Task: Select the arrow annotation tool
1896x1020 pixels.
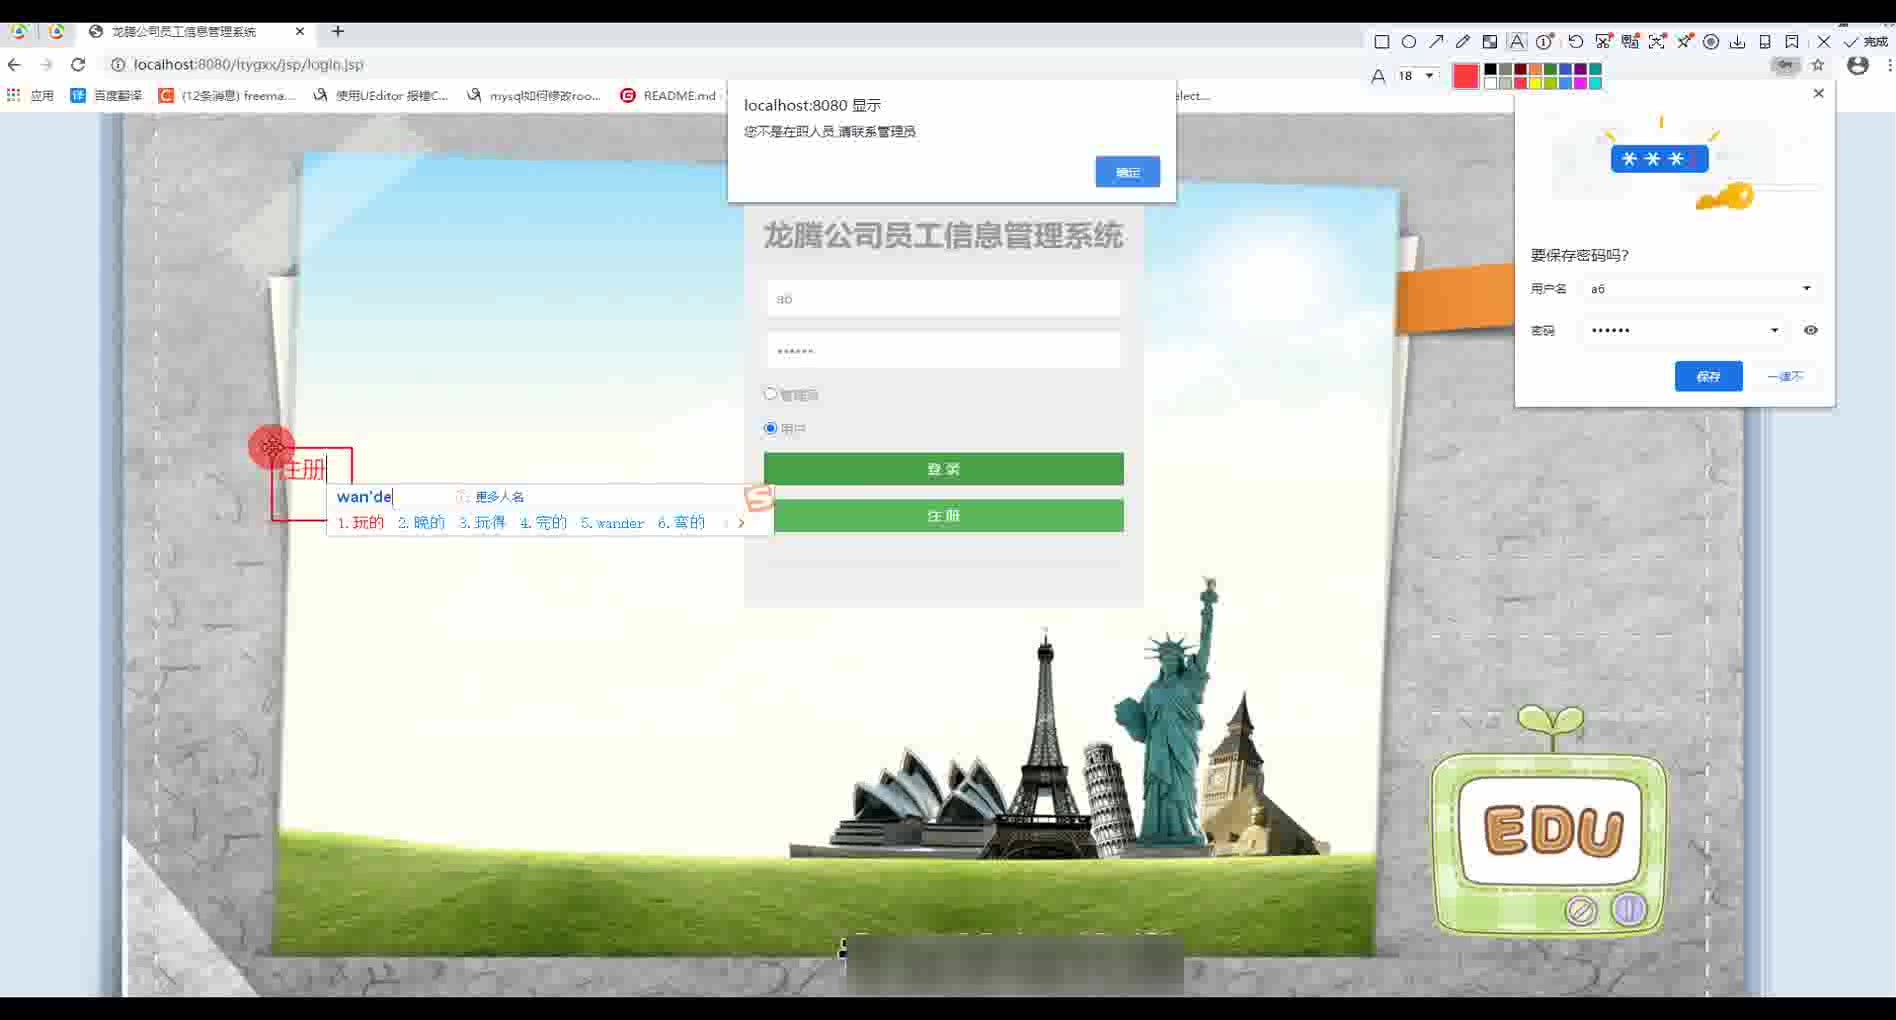Action: tap(1436, 42)
